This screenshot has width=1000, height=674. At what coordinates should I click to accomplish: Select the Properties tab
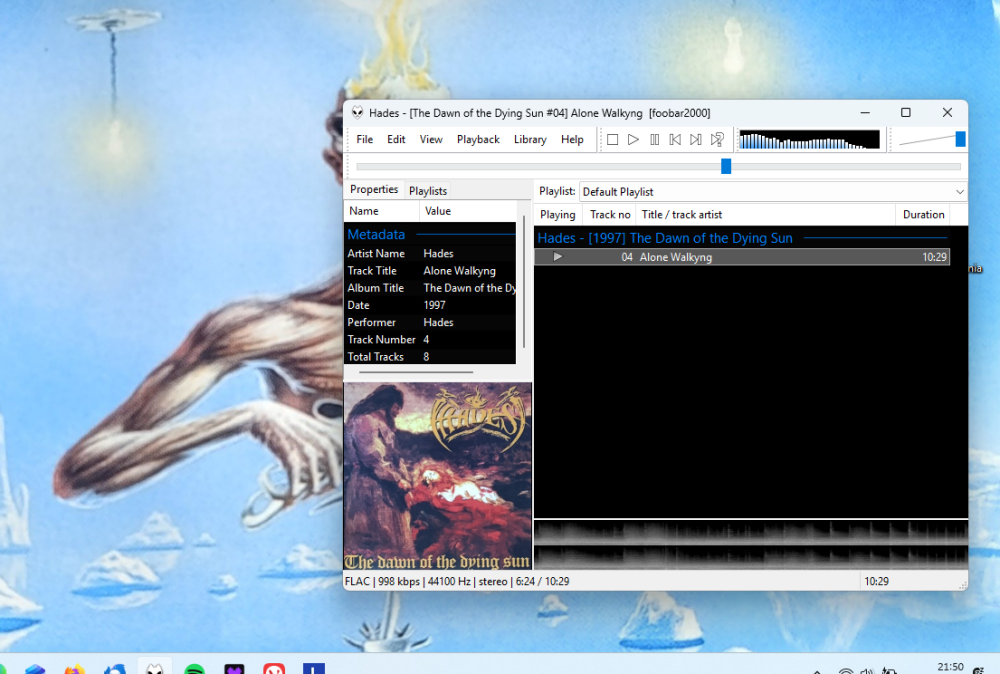coord(374,190)
